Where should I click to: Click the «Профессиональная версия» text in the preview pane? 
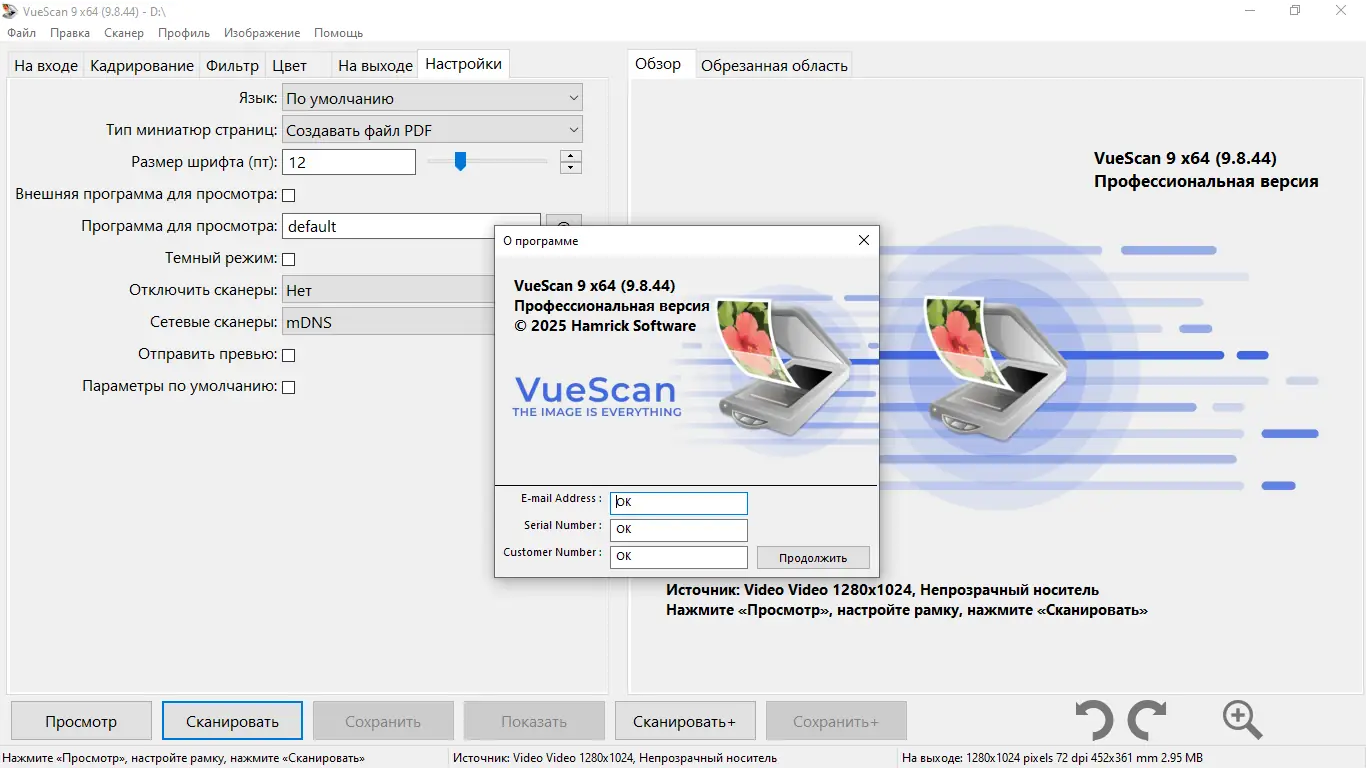coord(1206,182)
